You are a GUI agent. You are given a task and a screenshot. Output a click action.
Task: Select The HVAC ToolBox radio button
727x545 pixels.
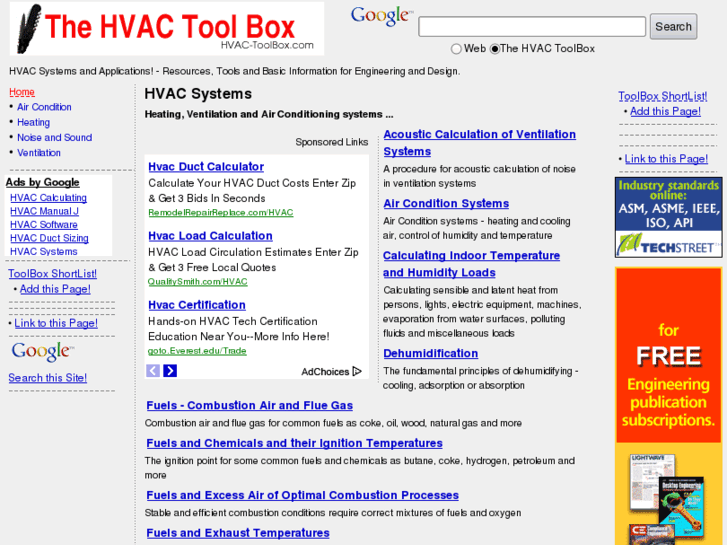[x=495, y=49]
